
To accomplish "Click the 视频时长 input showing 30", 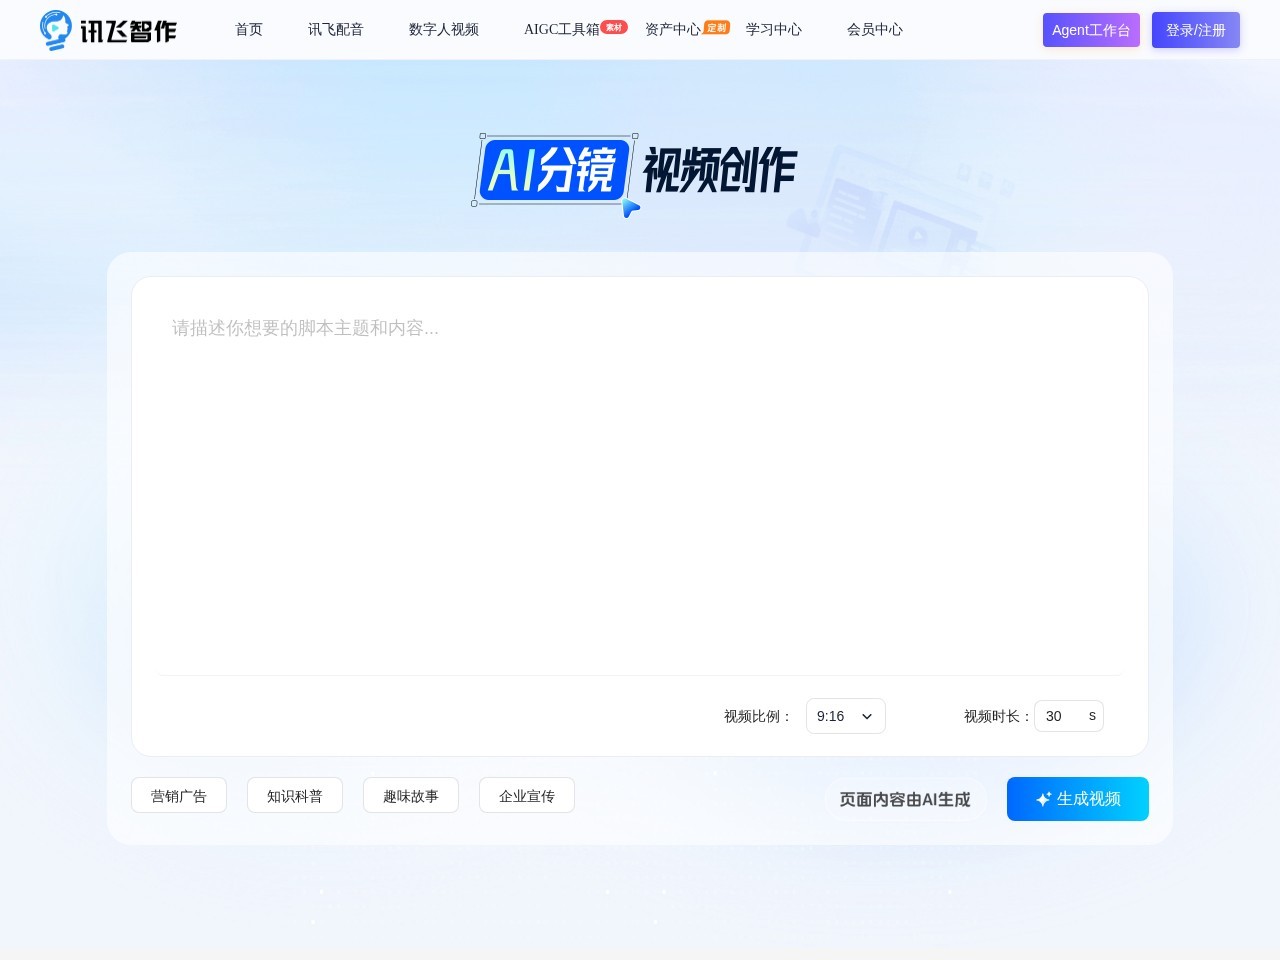I will point(1069,716).
